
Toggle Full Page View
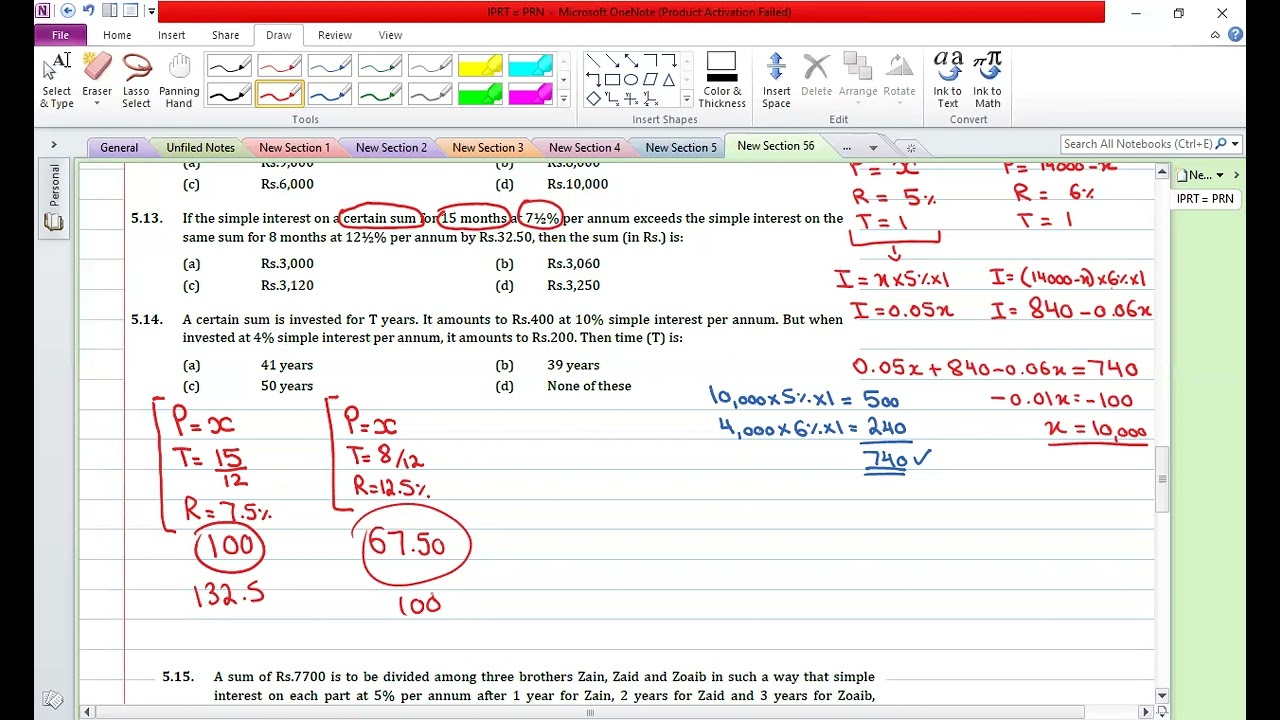pos(131,11)
